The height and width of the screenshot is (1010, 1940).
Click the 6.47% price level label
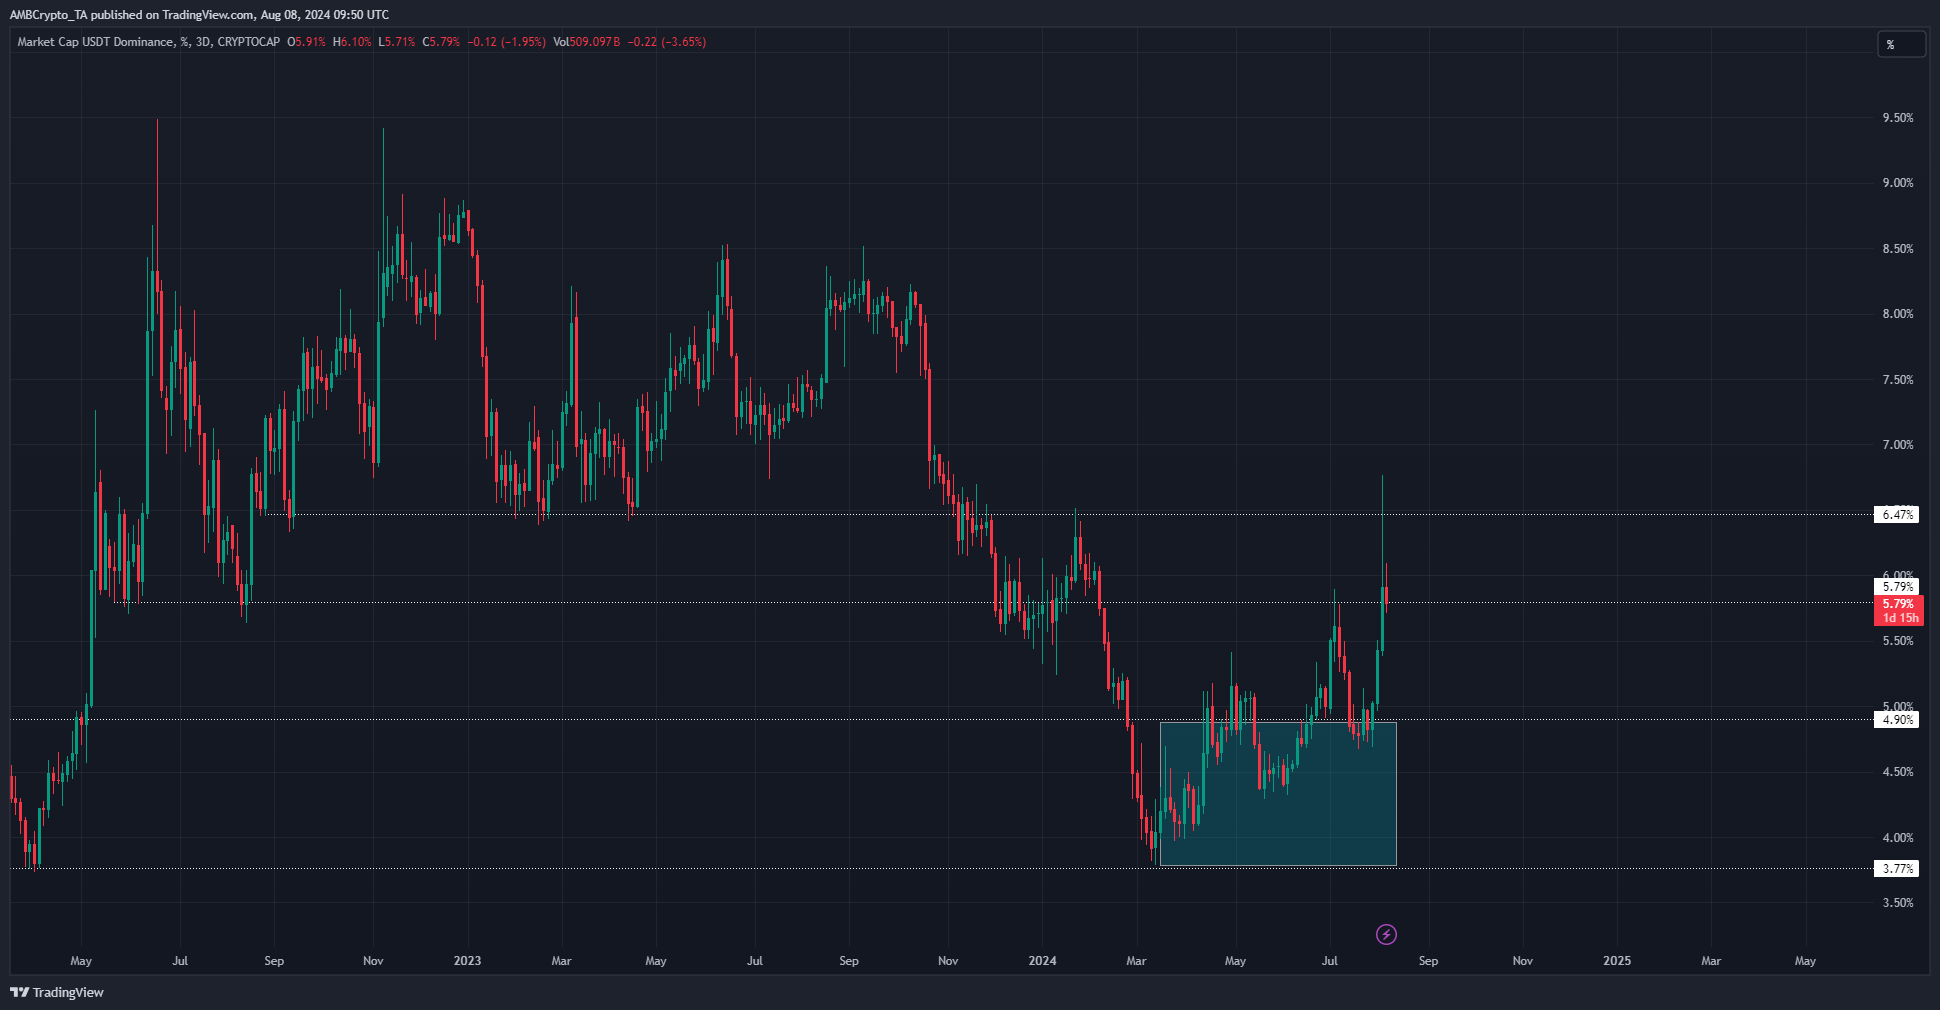coord(1896,515)
